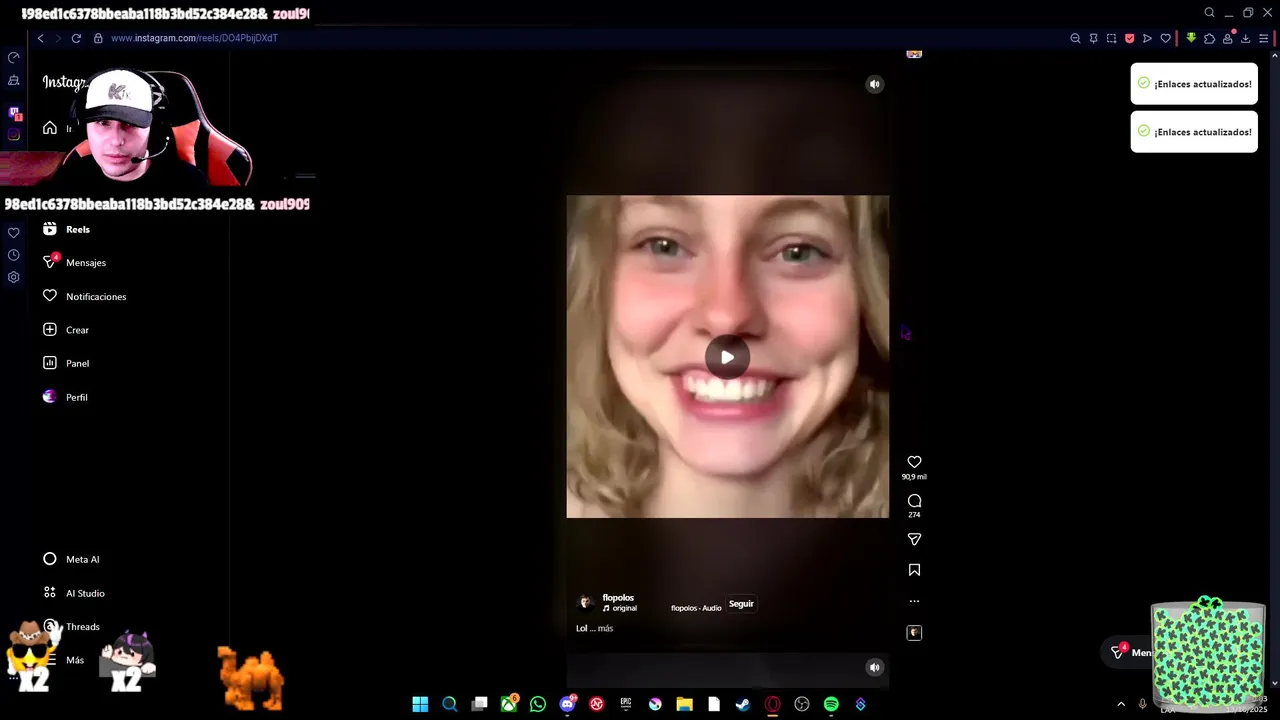Click the red ad-blocker shield icon
The height and width of the screenshot is (720, 1280).
coord(1129,38)
